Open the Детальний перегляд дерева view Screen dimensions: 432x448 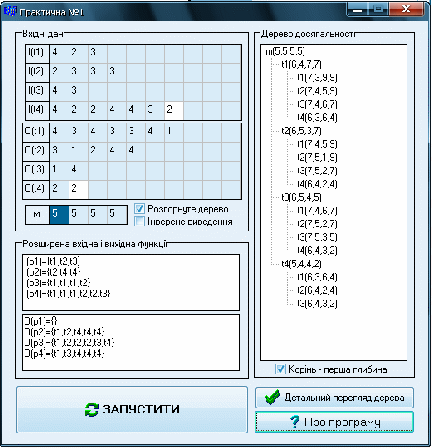coord(334,397)
